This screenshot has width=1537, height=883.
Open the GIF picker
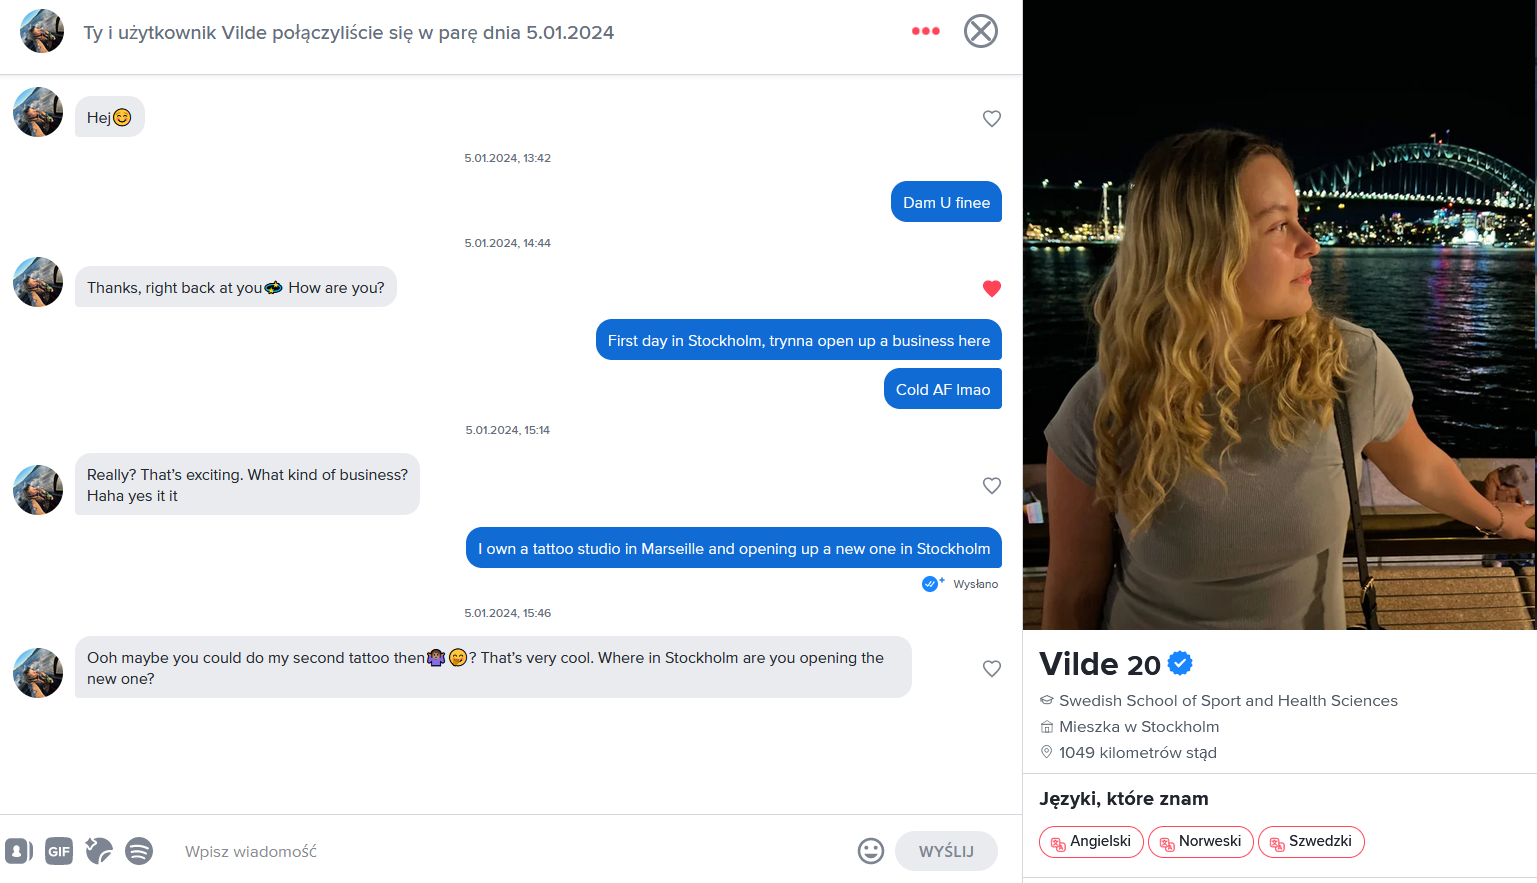tap(59, 851)
